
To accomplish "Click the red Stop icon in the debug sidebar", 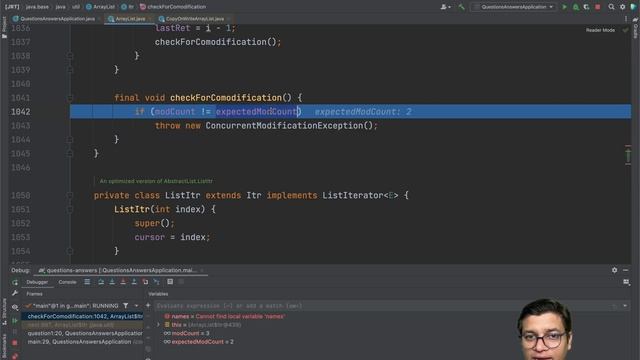I will pyautogui.click(x=15, y=343).
